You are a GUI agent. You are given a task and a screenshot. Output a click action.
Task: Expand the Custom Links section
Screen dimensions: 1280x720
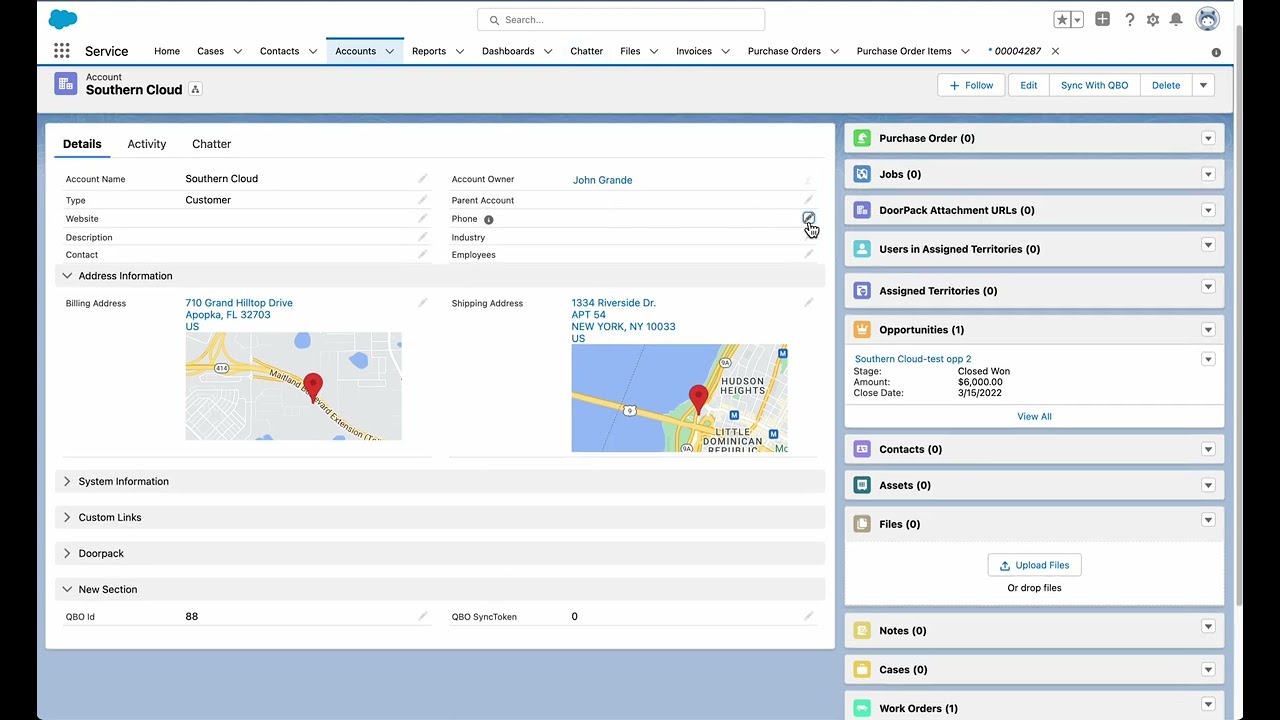(x=440, y=517)
